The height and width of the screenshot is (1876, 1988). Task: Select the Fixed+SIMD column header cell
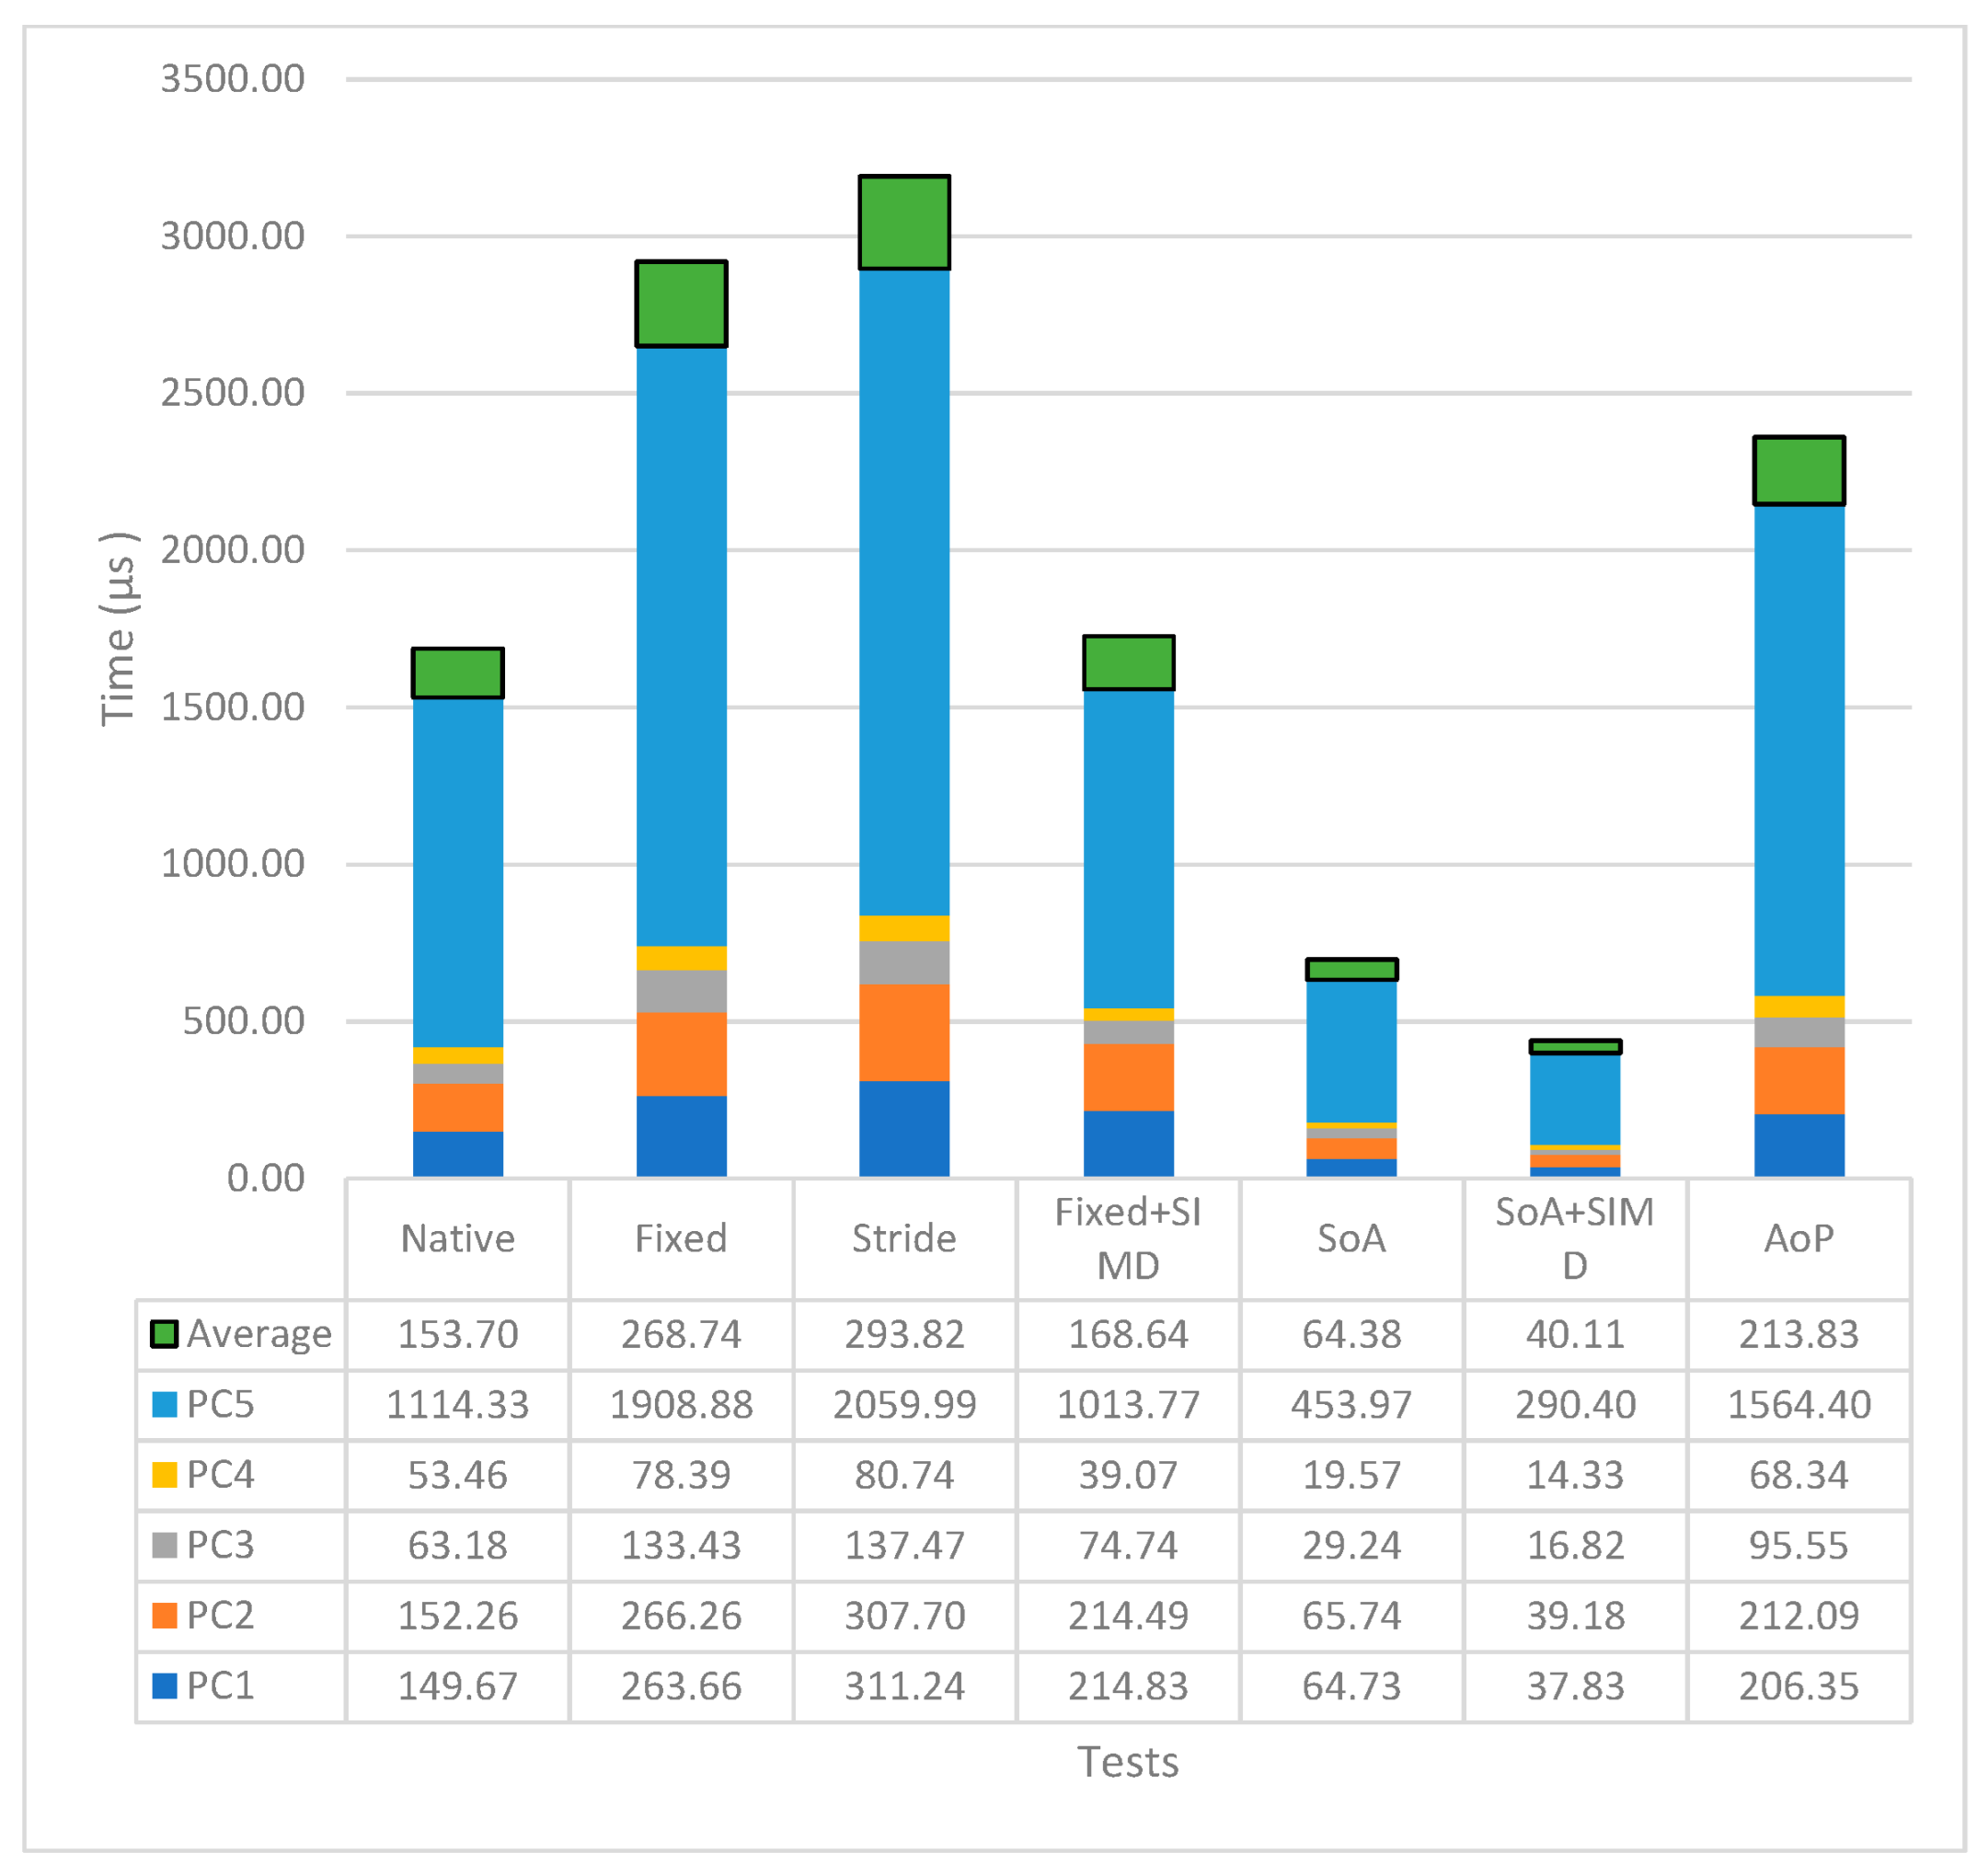(x=1128, y=1239)
